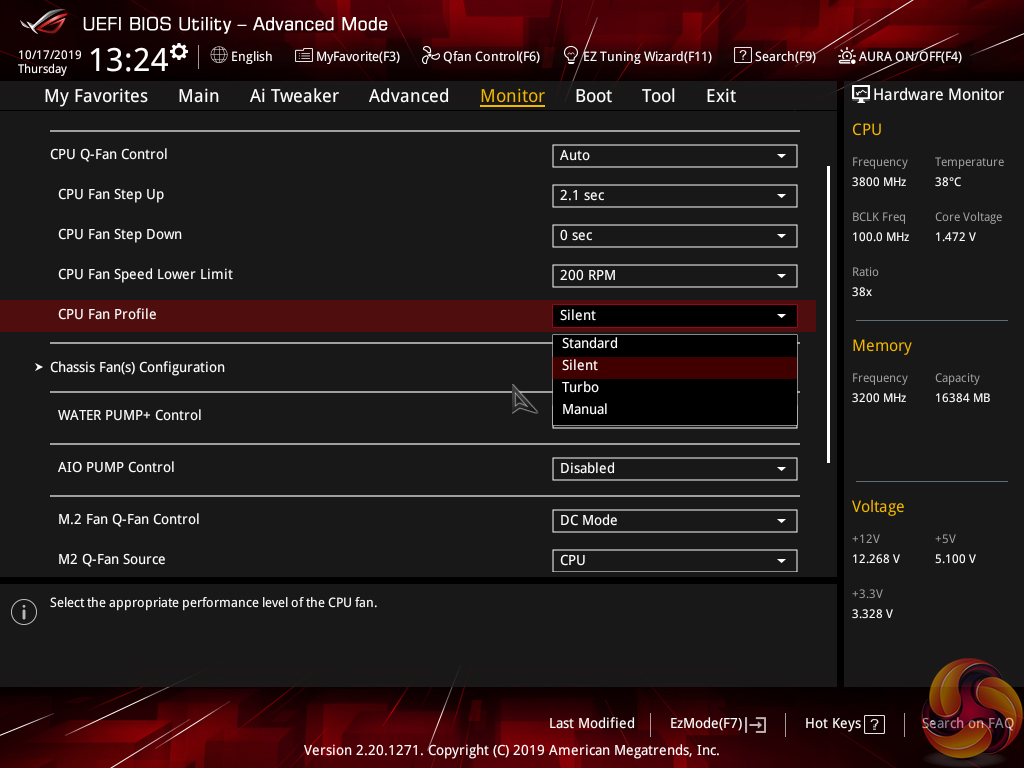Toggle the AURA ON/OFF(F4) light icon
The width and height of the screenshot is (1024, 768).
tap(846, 56)
